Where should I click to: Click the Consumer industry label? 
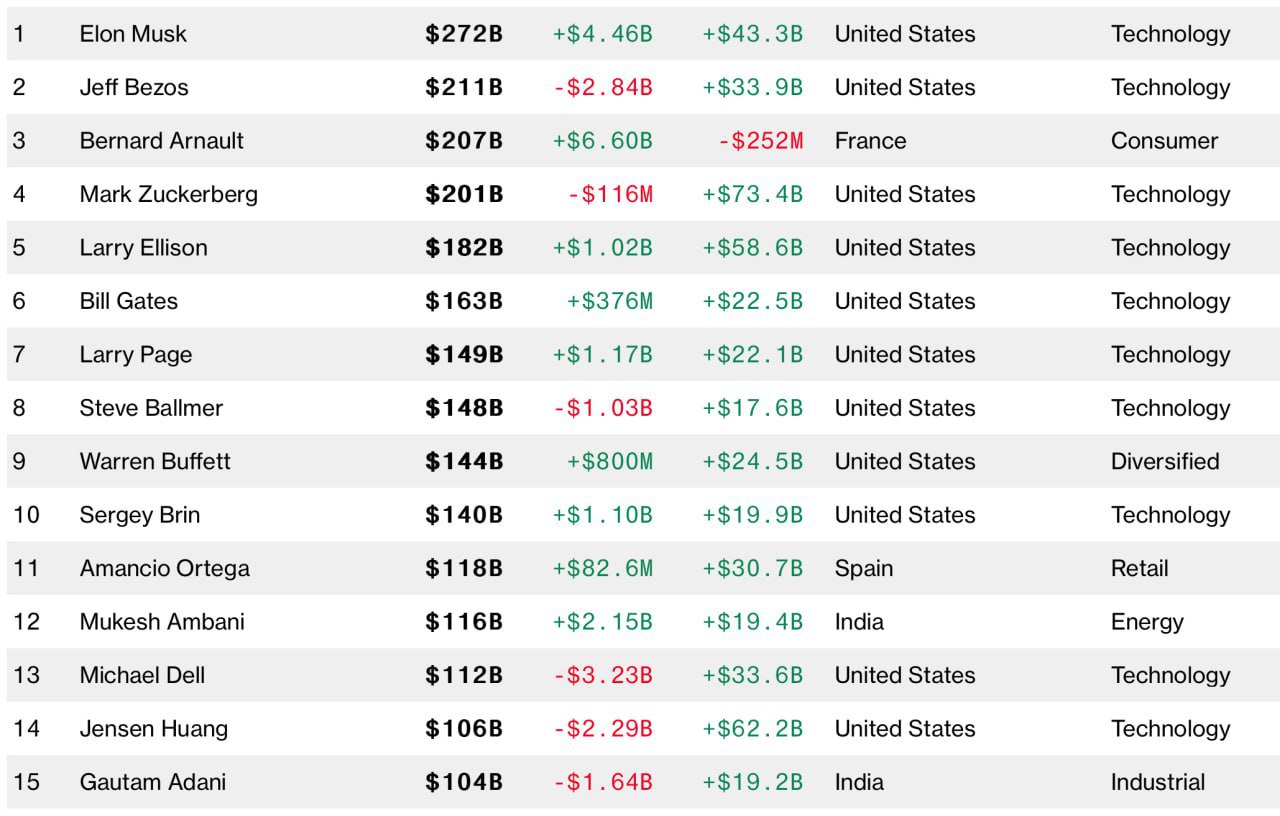(x=1164, y=141)
